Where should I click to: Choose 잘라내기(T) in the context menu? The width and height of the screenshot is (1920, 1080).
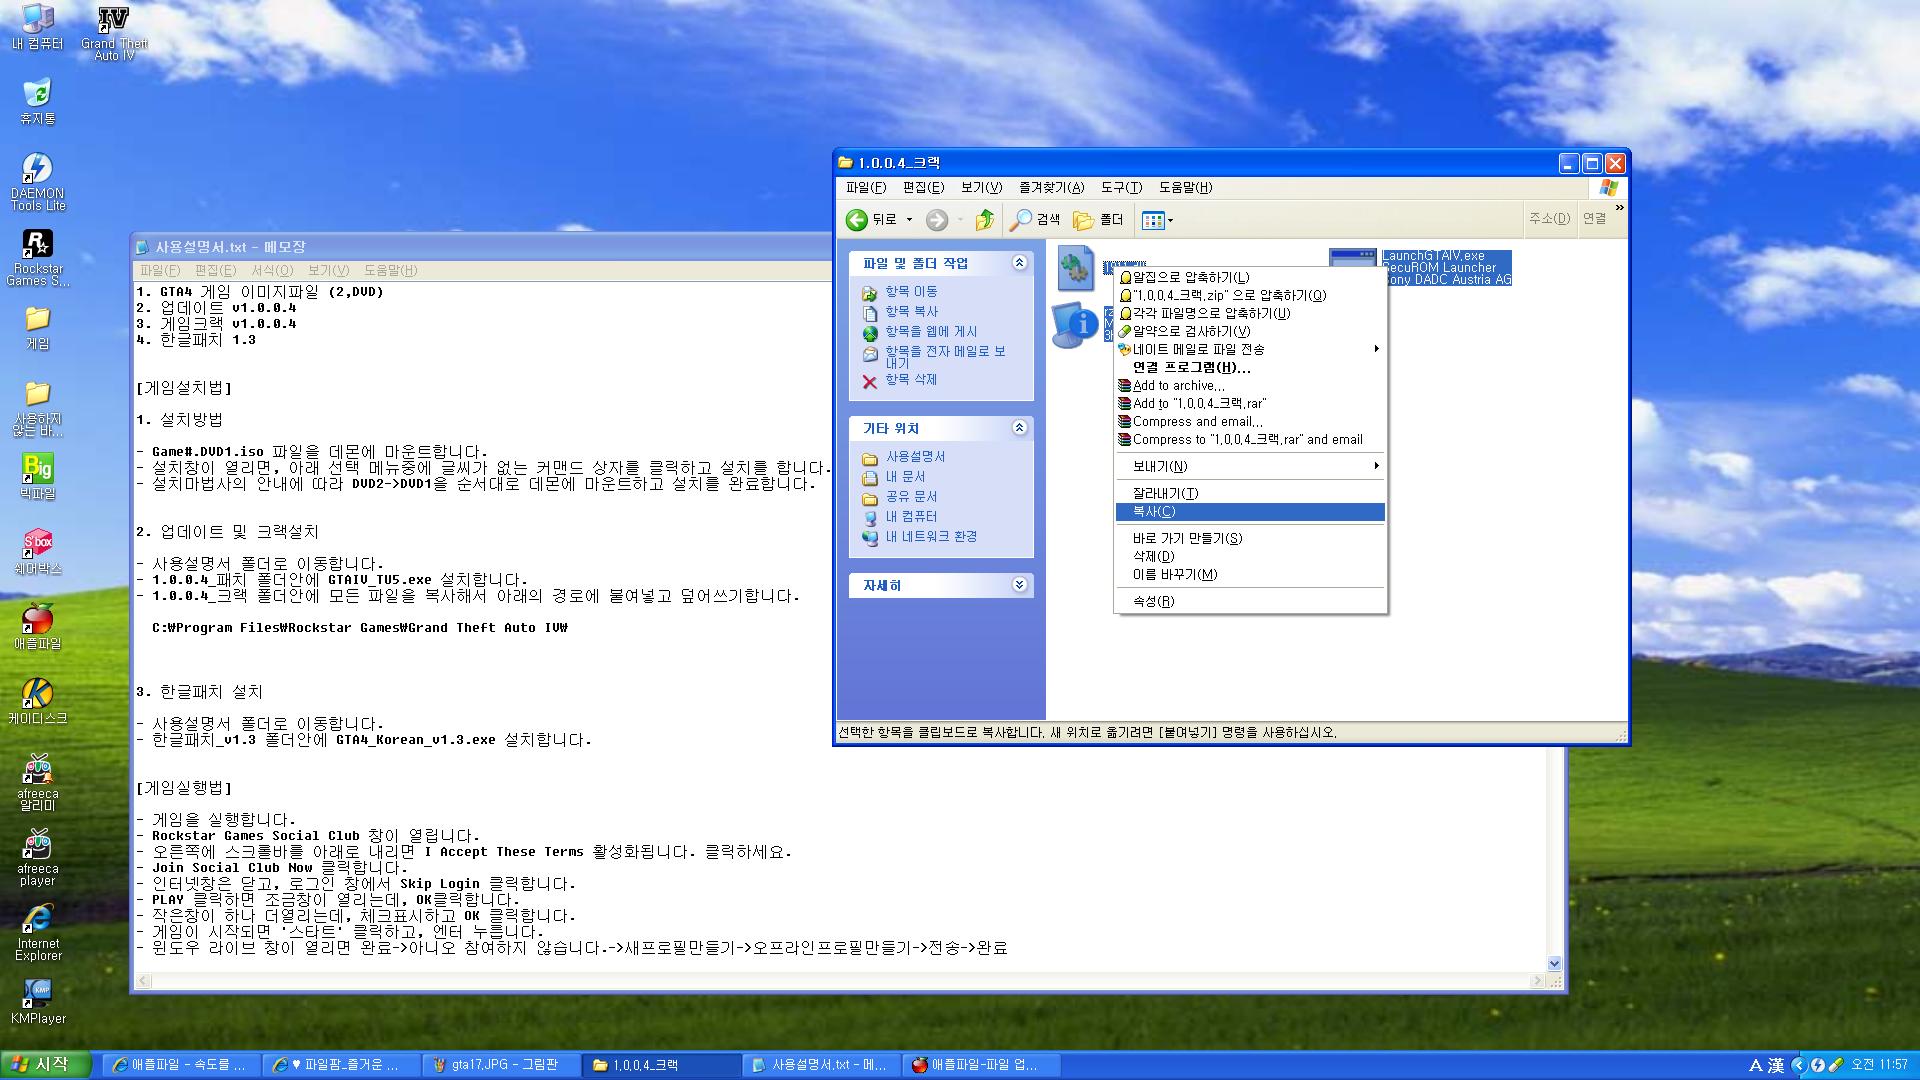pos(1250,494)
